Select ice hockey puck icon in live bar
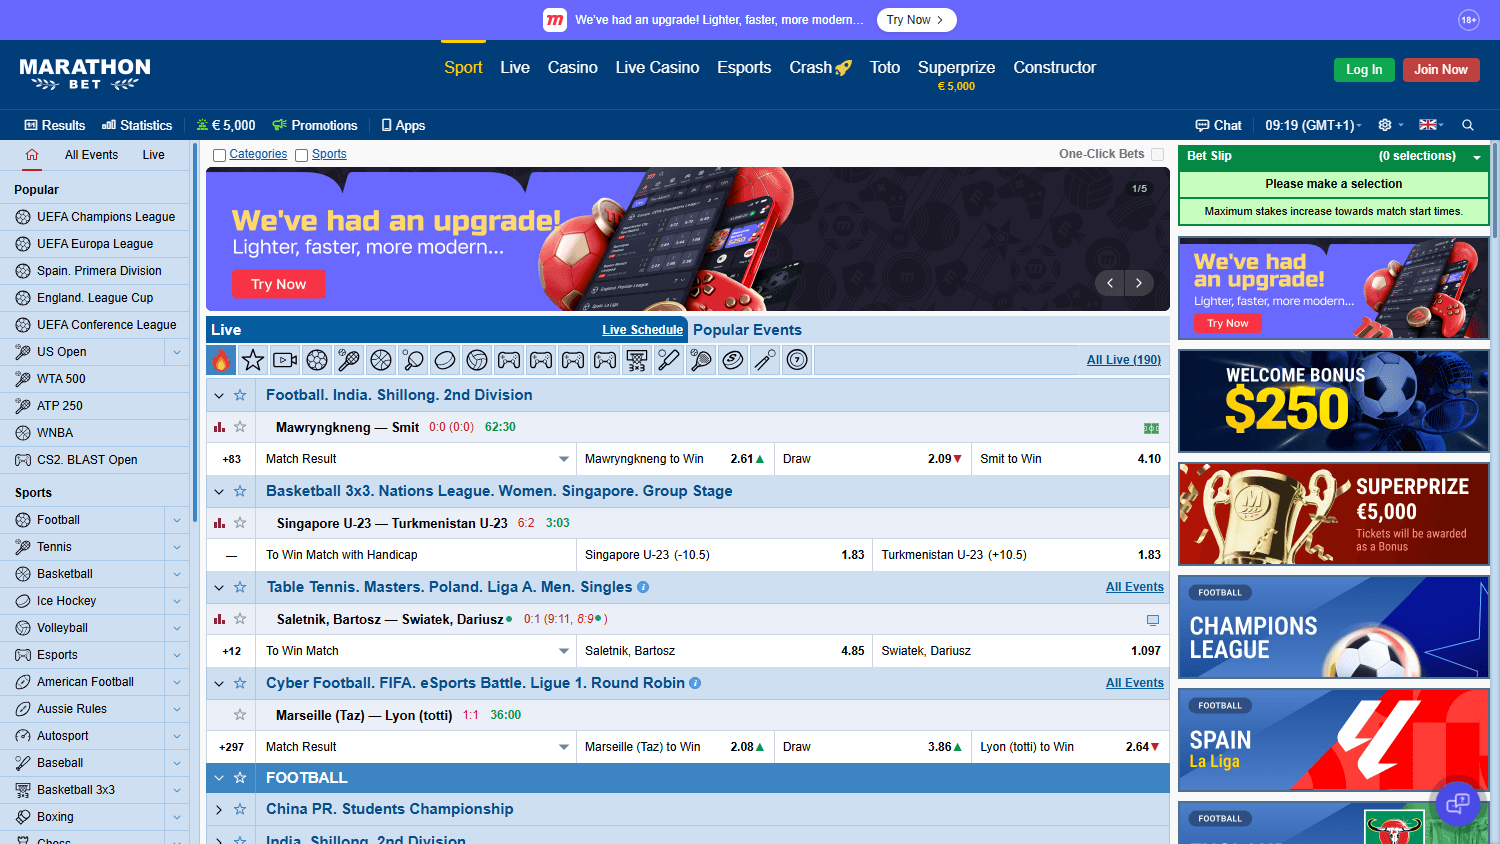Viewport: 1500px width, 844px height. click(445, 360)
